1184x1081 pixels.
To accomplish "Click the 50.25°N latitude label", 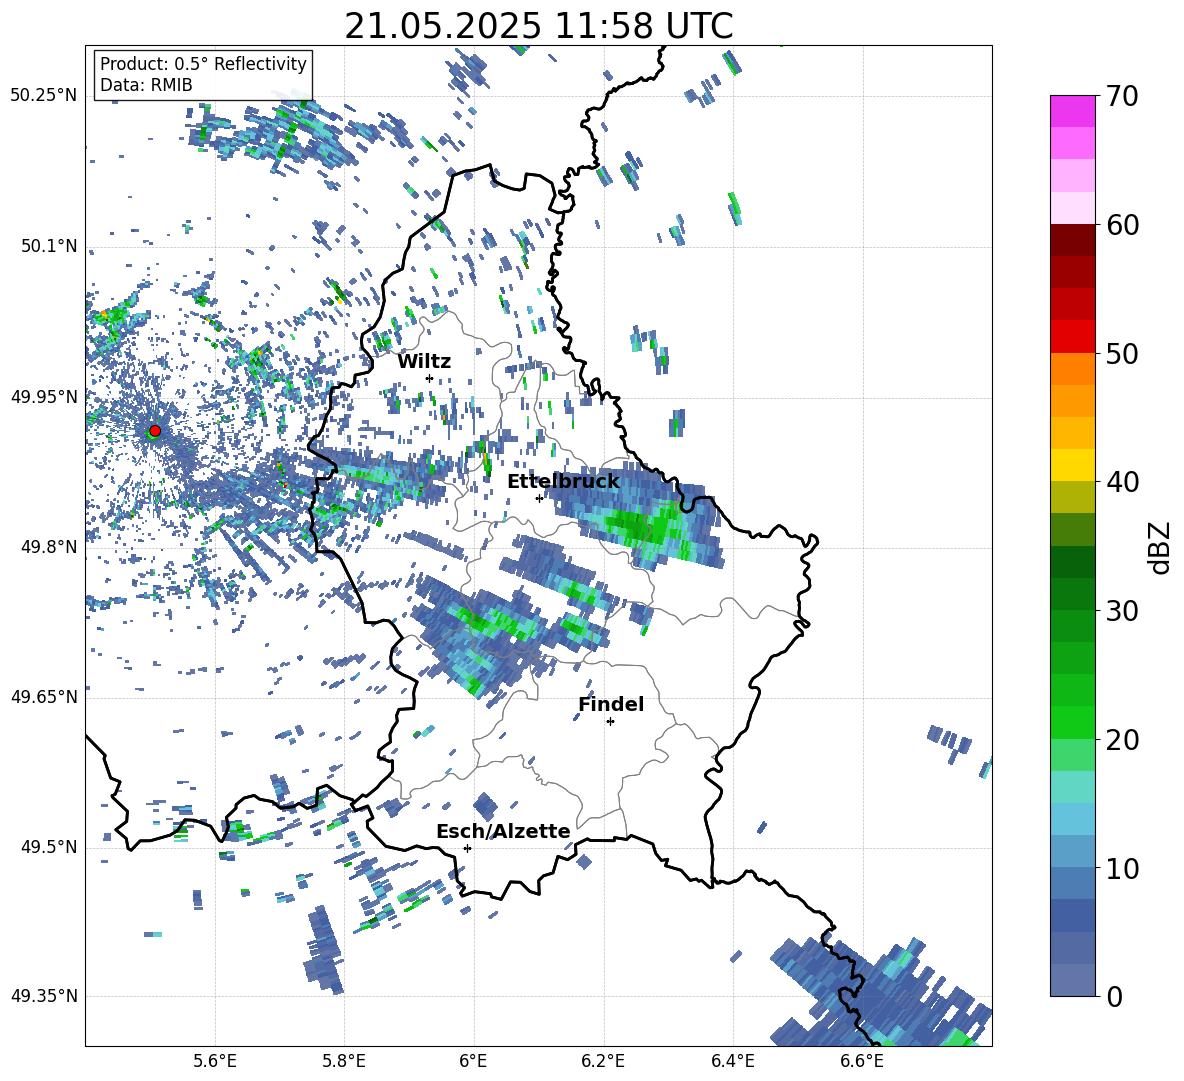I will click(x=44, y=95).
